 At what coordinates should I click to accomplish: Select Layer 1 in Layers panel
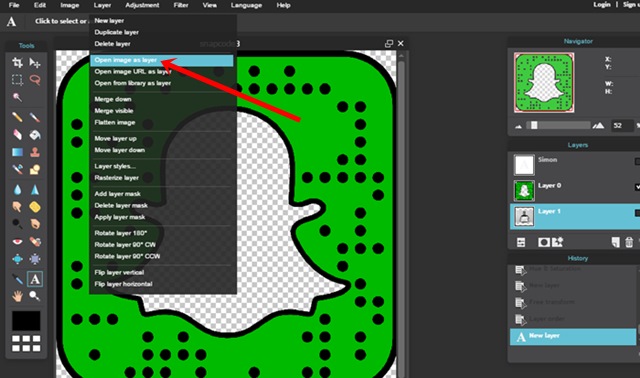point(575,216)
